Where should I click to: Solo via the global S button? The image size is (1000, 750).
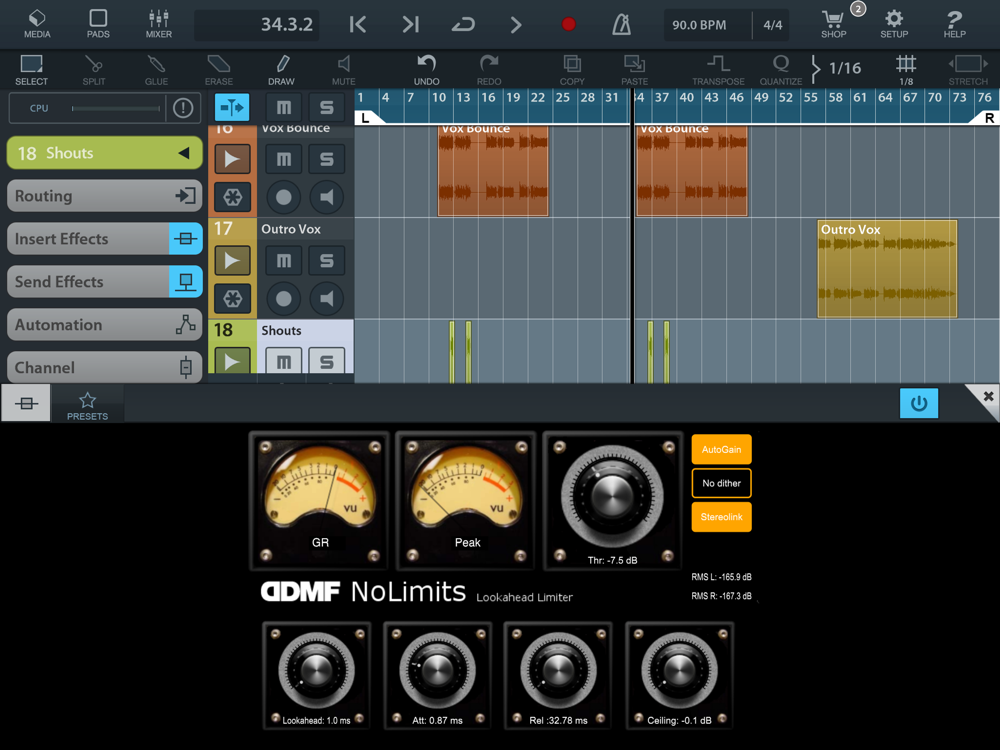[327, 107]
